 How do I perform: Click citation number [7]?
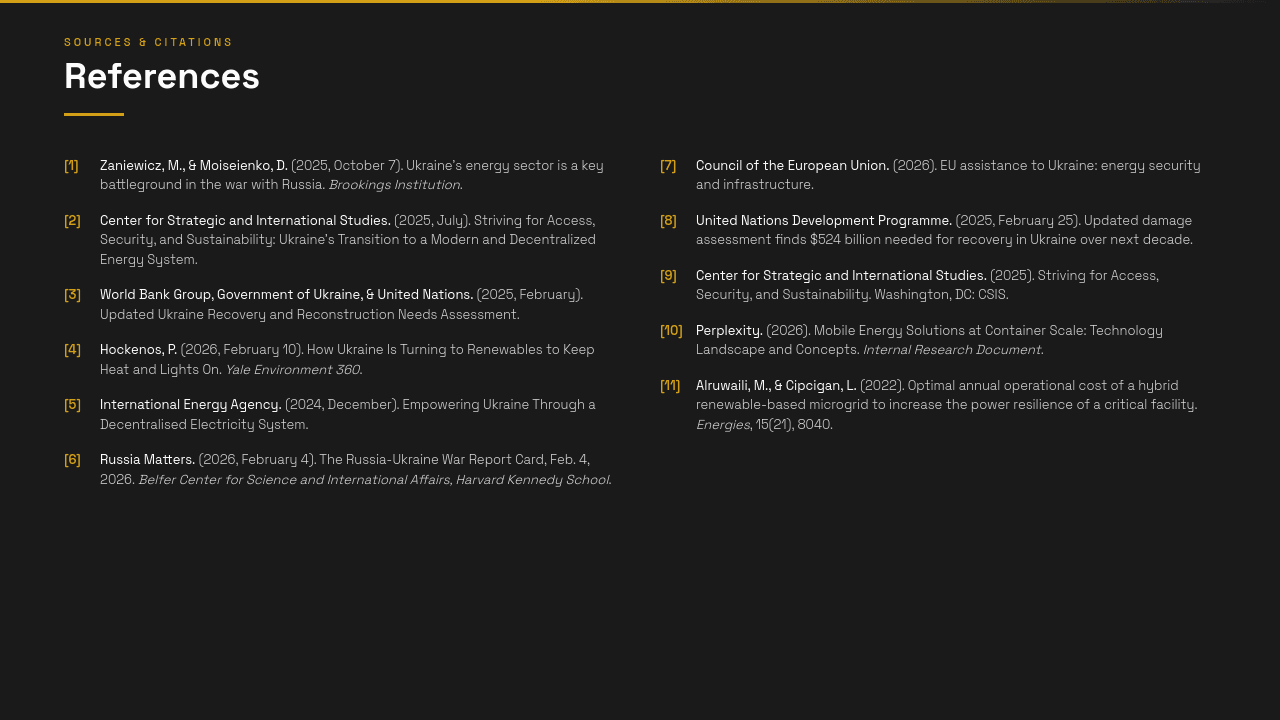[x=668, y=166]
